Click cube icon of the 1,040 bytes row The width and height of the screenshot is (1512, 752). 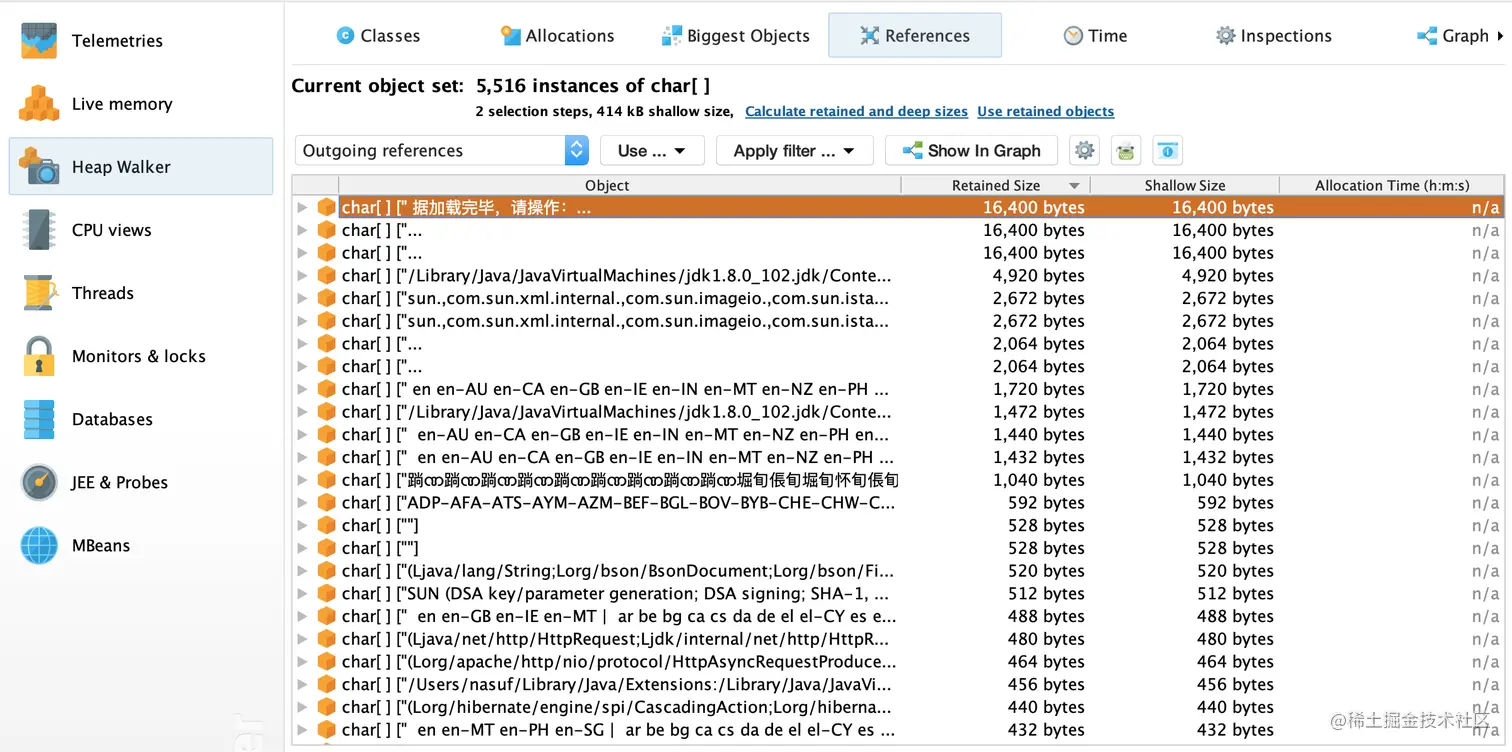pyautogui.click(x=326, y=480)
